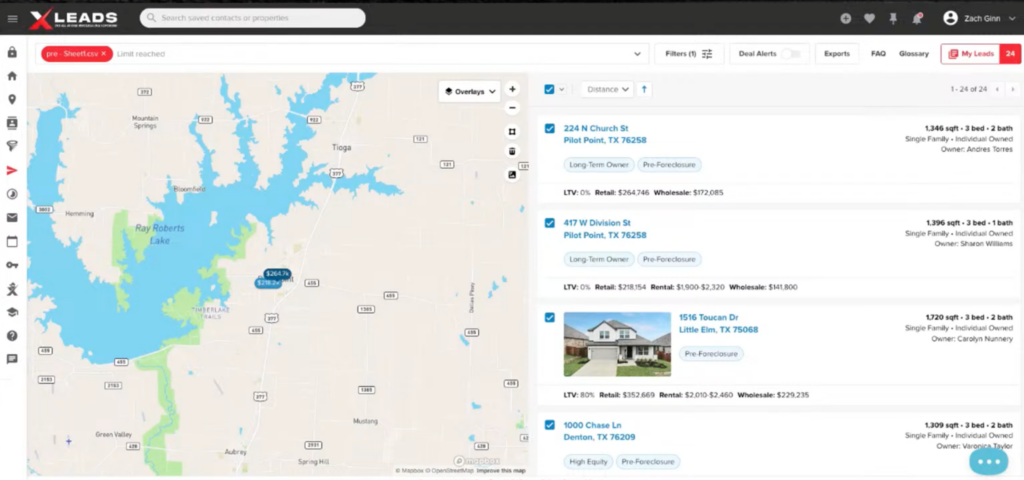
Task: Click the map zoom out minus button
Action: point(512,108)
